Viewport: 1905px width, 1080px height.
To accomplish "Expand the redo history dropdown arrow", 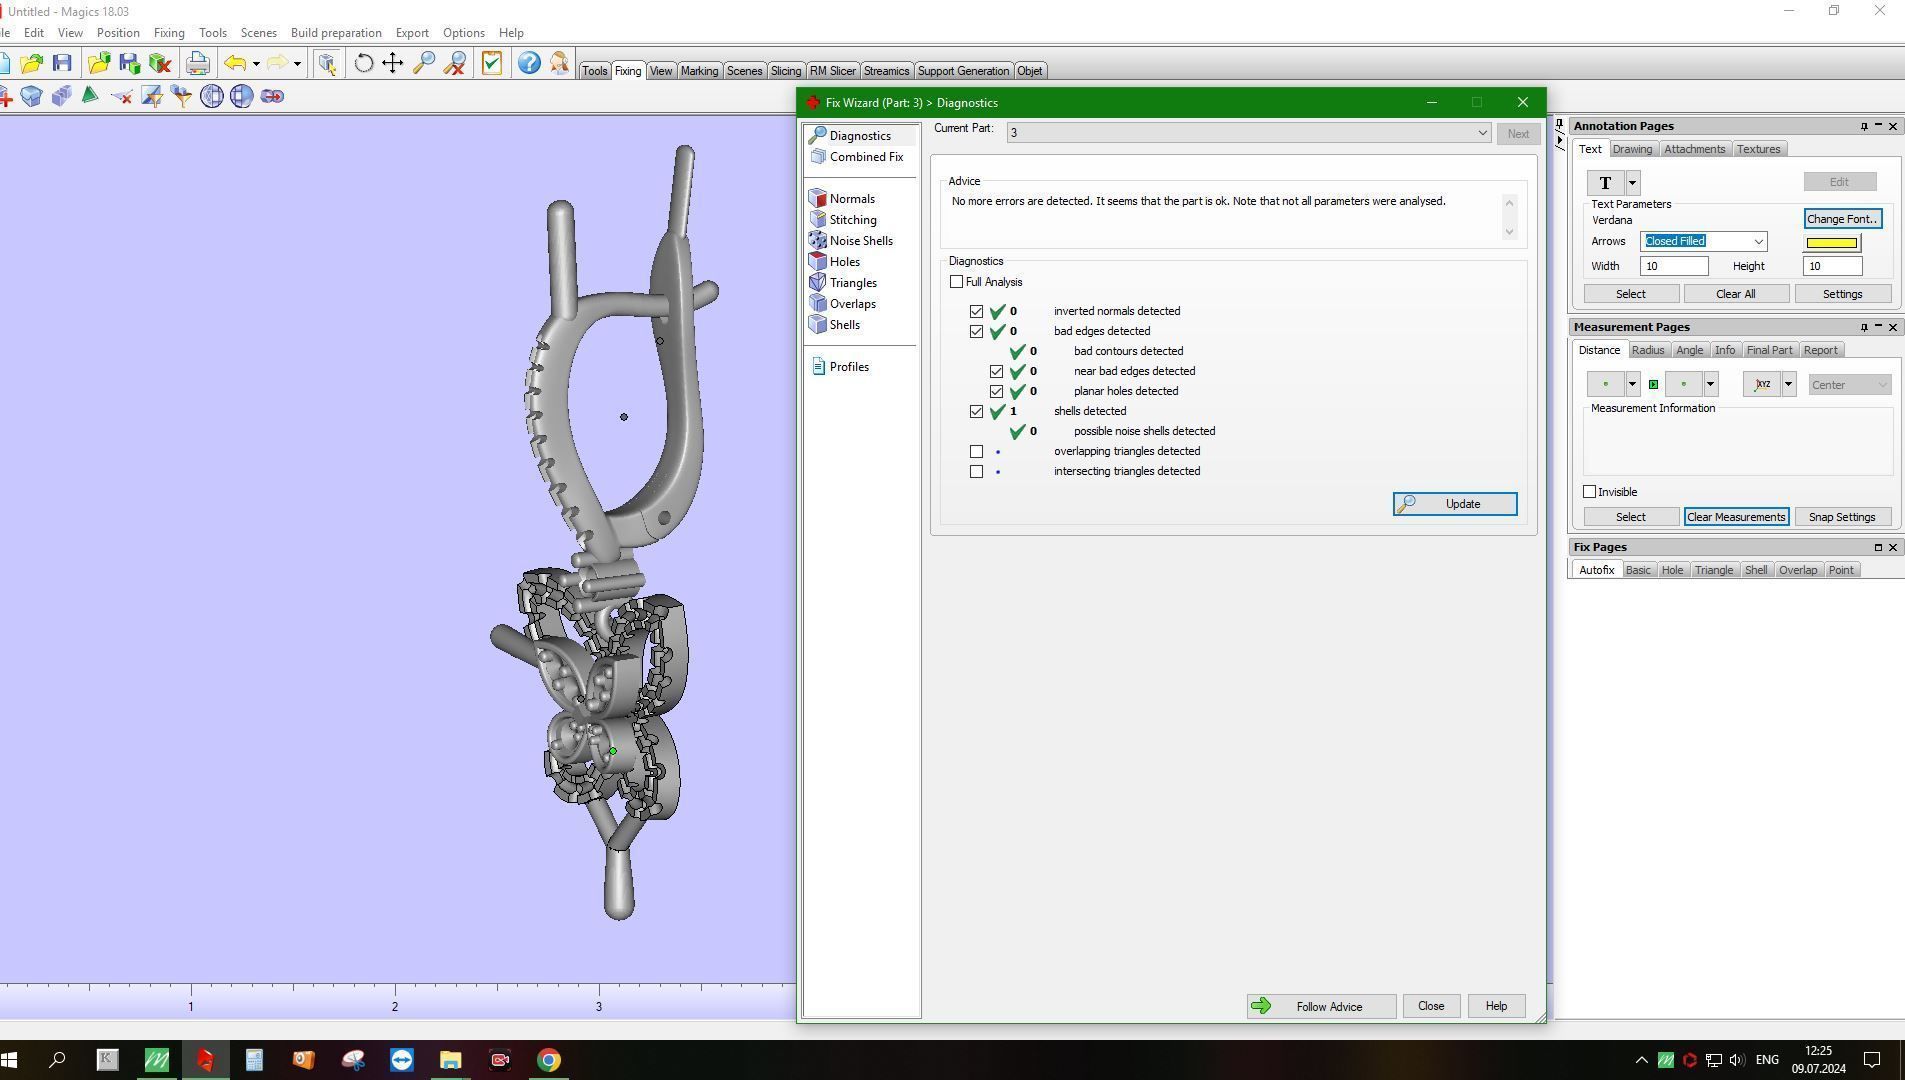I will [x=297, y=64].
